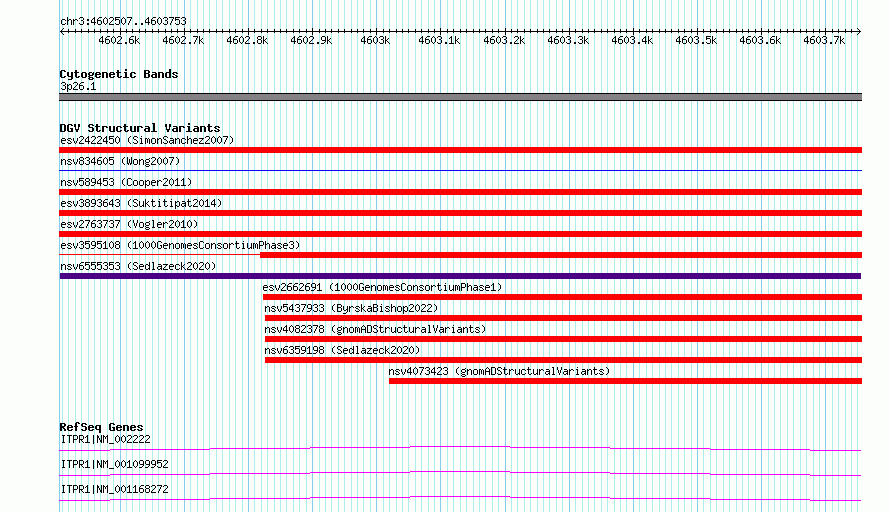Click the red bar under esv2422450
Viewport: 890px width, 512px height.
[460, 150]
